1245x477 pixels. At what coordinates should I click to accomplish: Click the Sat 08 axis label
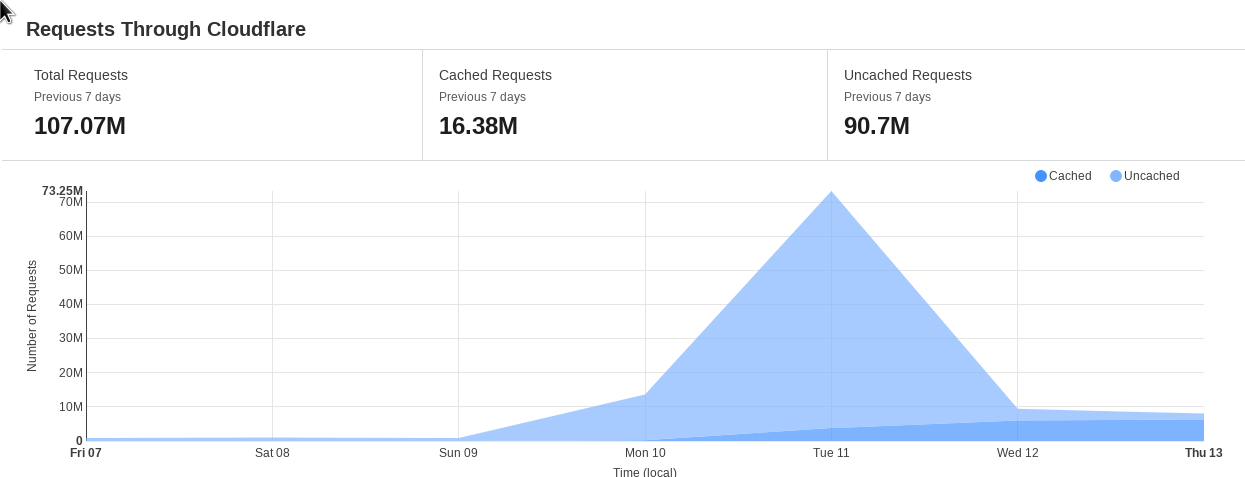click(x=272, y=453)
